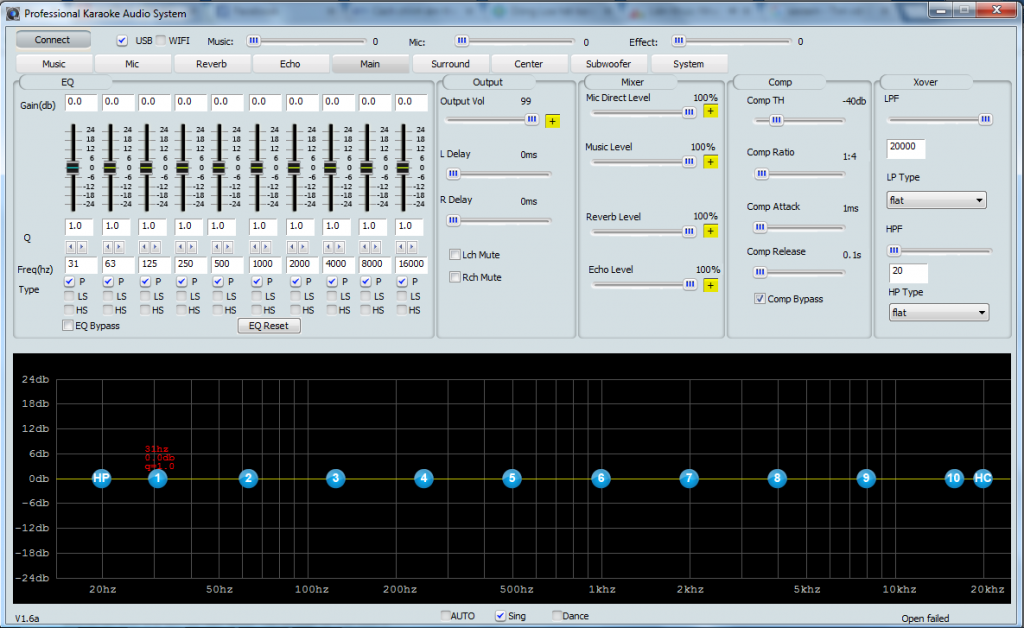
Task: Open the LP Type dropdown
Action: 936,200
